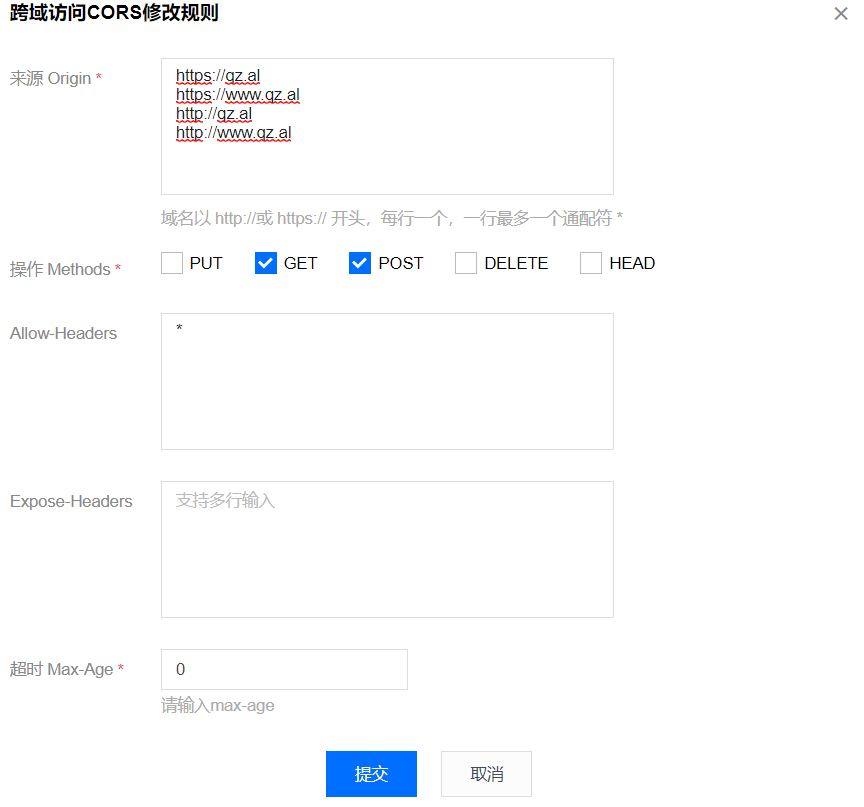Place cursor on the https://www.gz.al origin line
Image resolution: width=864 pixels, height=807 pixels.
238,95
